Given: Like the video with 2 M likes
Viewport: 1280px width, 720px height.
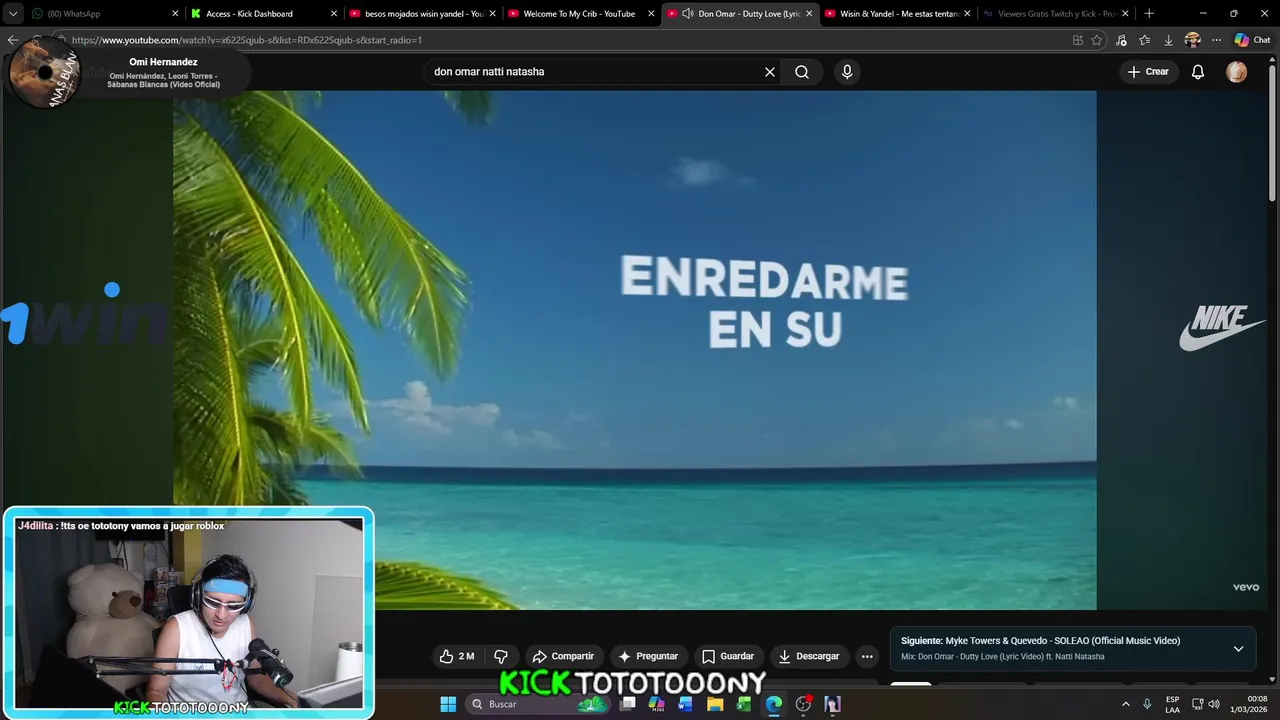Looking at the screenshot, I should click(x=456, y=657).
